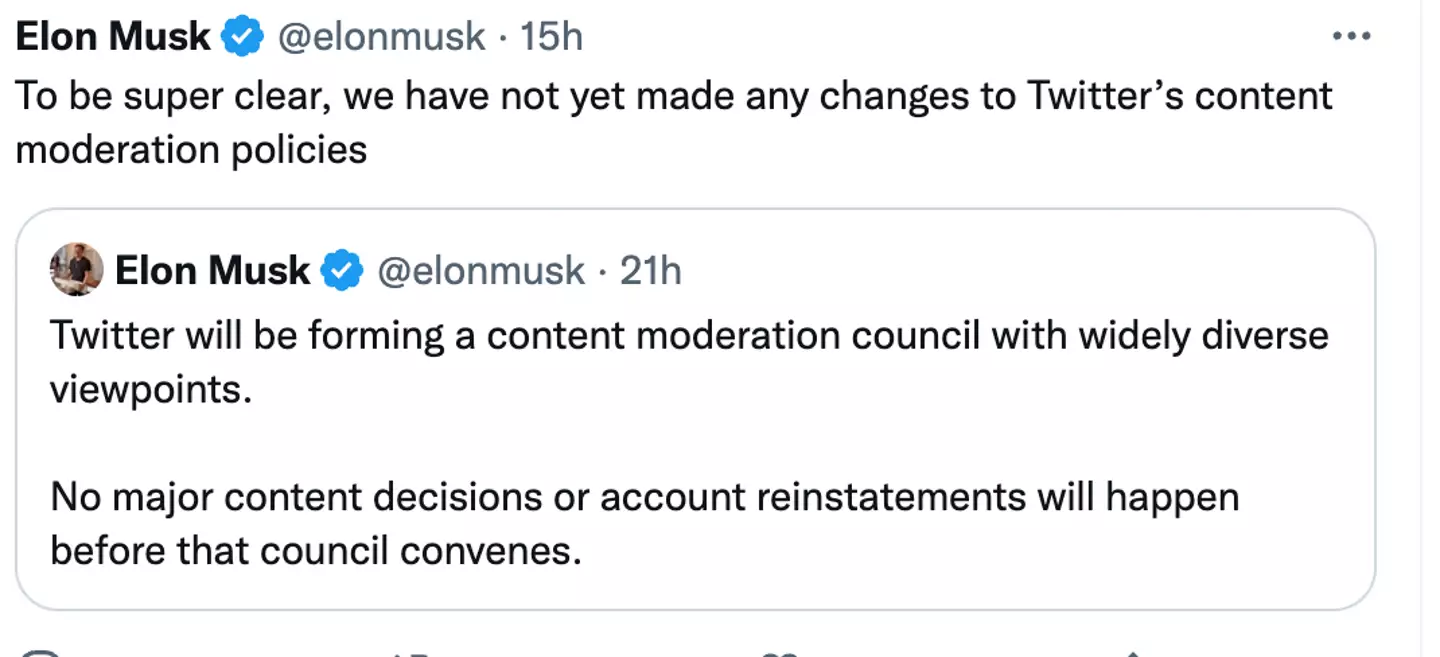Click the verified badge beside the top Elon Musk name
This screenshot has height=657, width=1440.
click(242, 38)
